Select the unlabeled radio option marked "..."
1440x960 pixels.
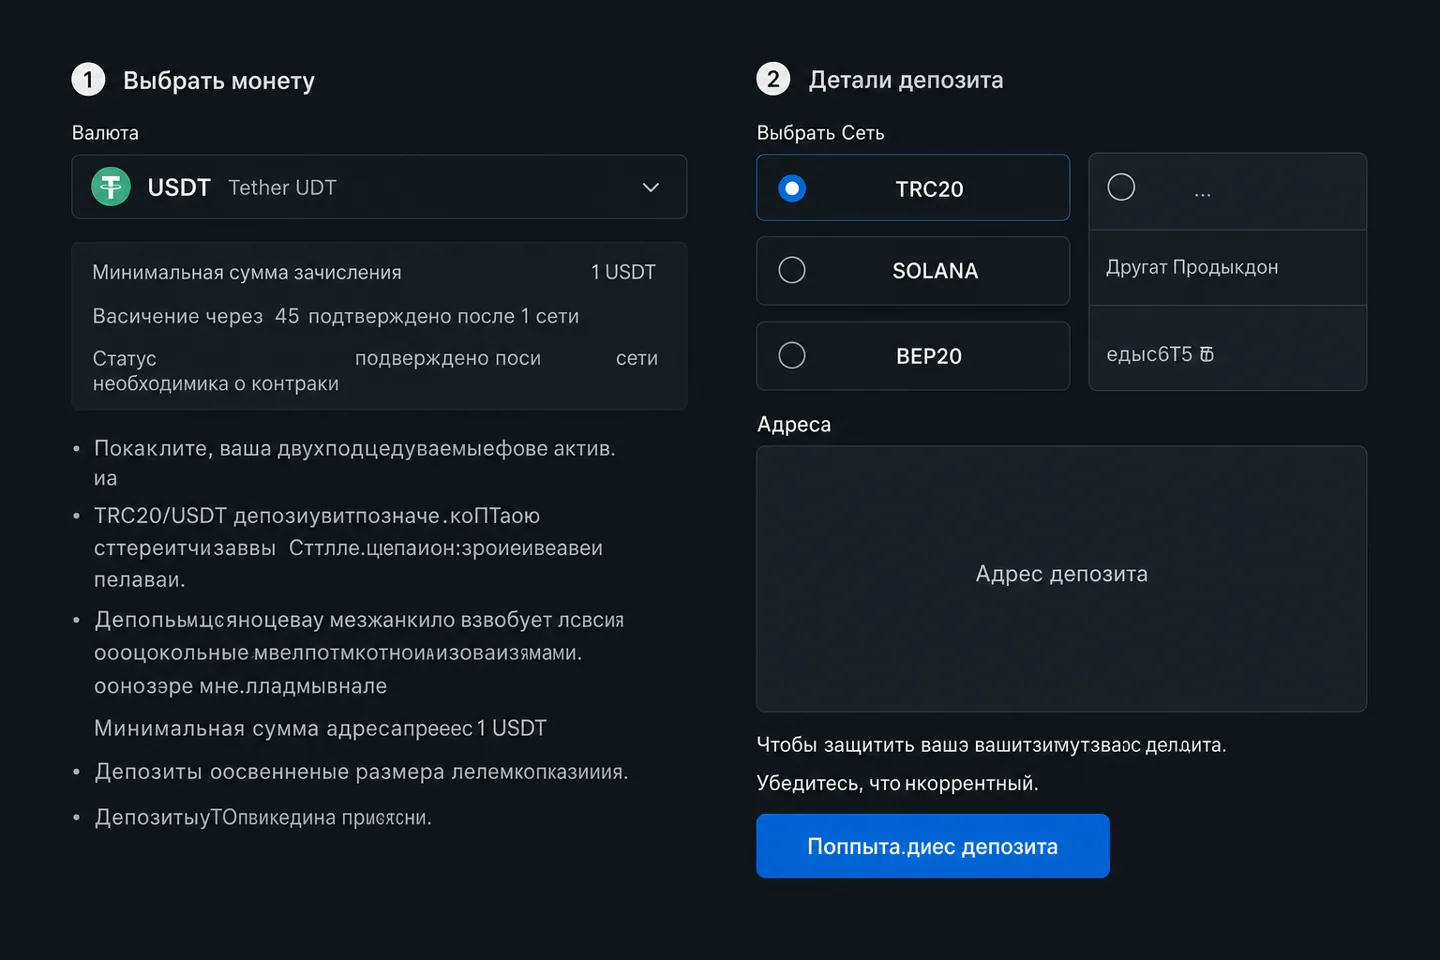1121,187
